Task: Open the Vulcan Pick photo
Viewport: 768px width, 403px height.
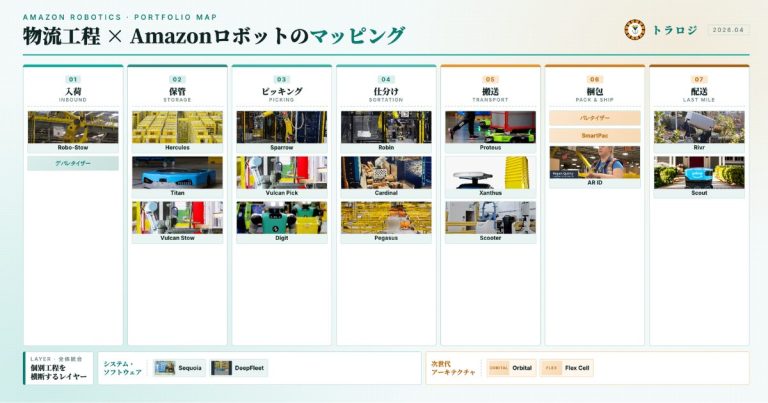Action: click(282, 172)
